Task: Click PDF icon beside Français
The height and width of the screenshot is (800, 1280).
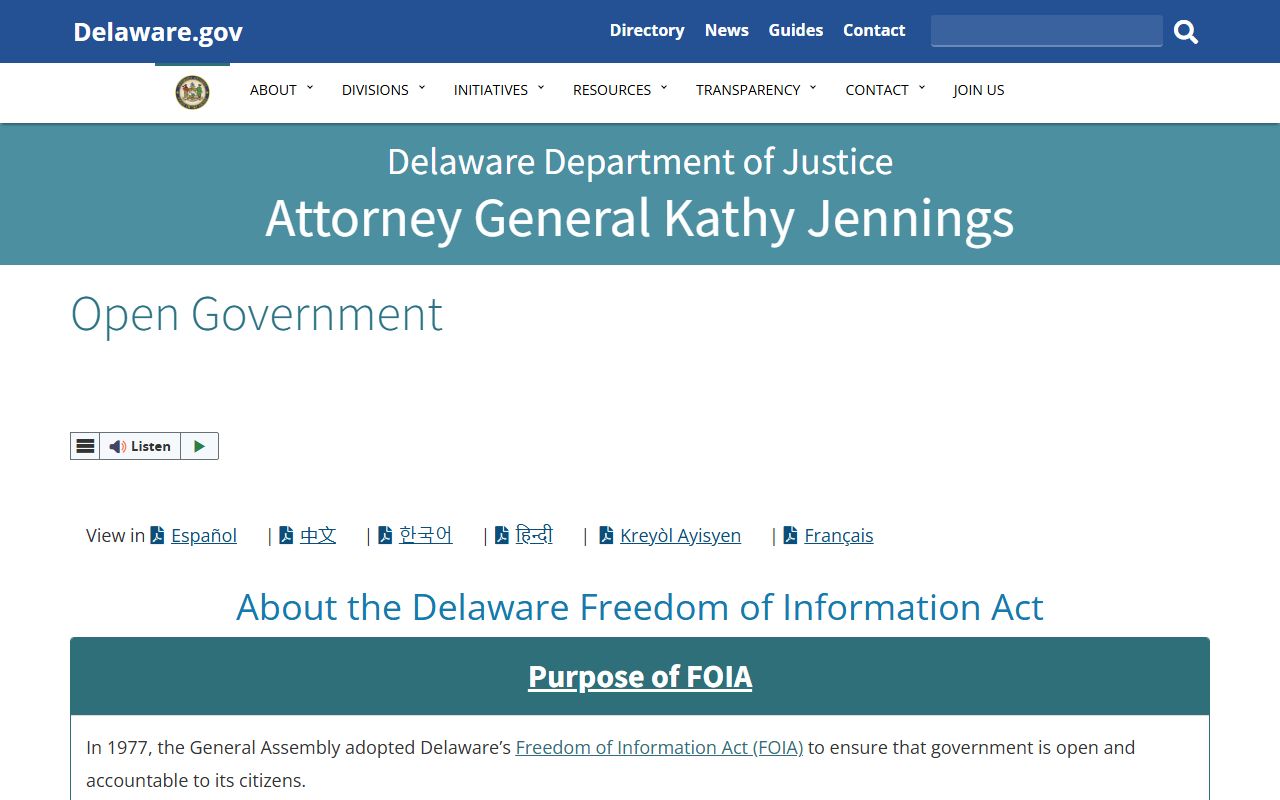Action: pyautogui.click(x=790, y=535)
